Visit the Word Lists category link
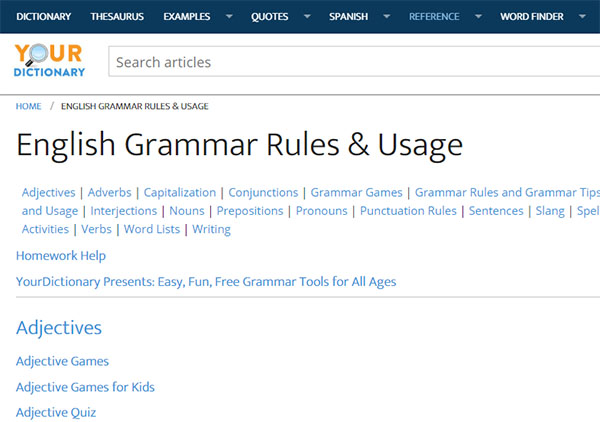The height and width of the screenshot is (422, 600). click(x=152, y=229)
